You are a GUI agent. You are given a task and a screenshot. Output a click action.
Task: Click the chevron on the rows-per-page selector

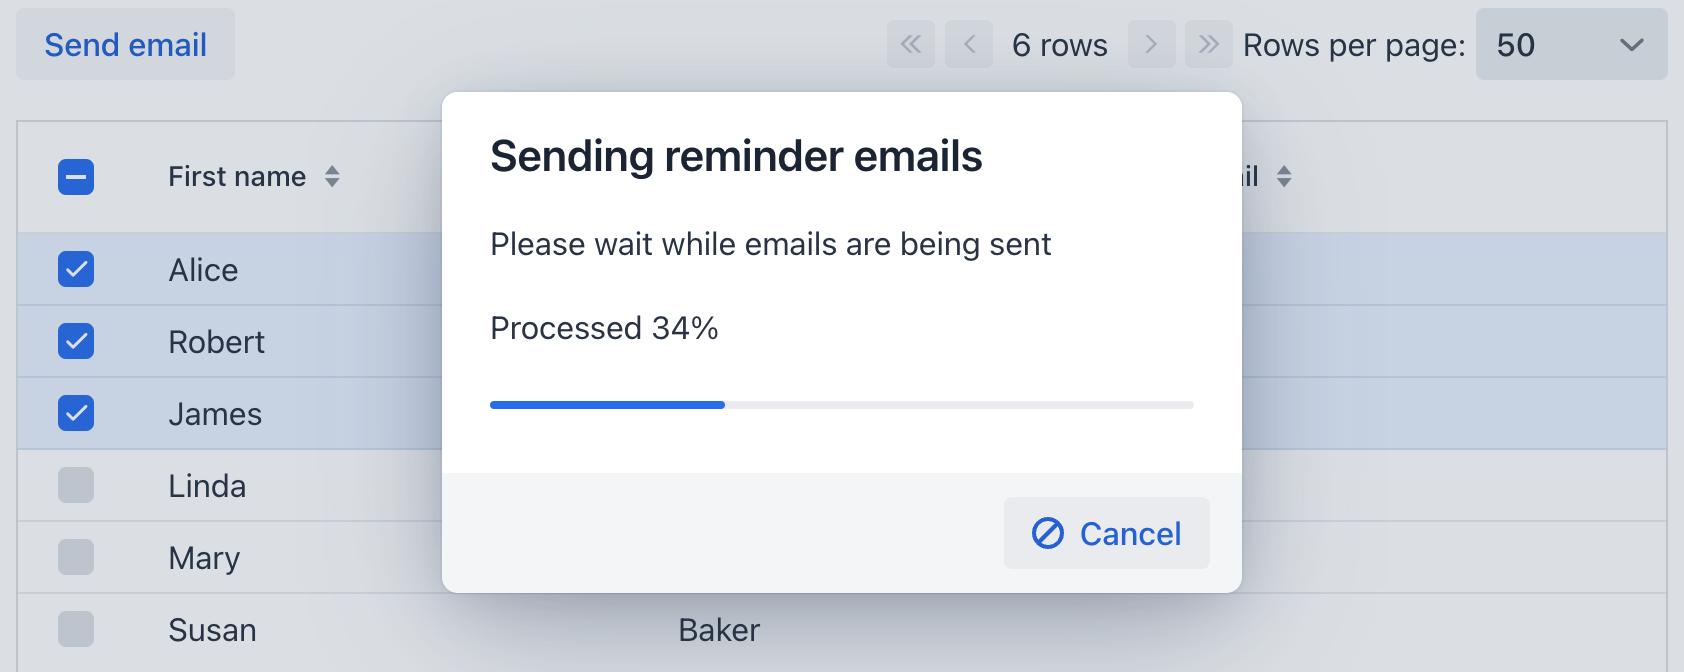(1631, 45)
